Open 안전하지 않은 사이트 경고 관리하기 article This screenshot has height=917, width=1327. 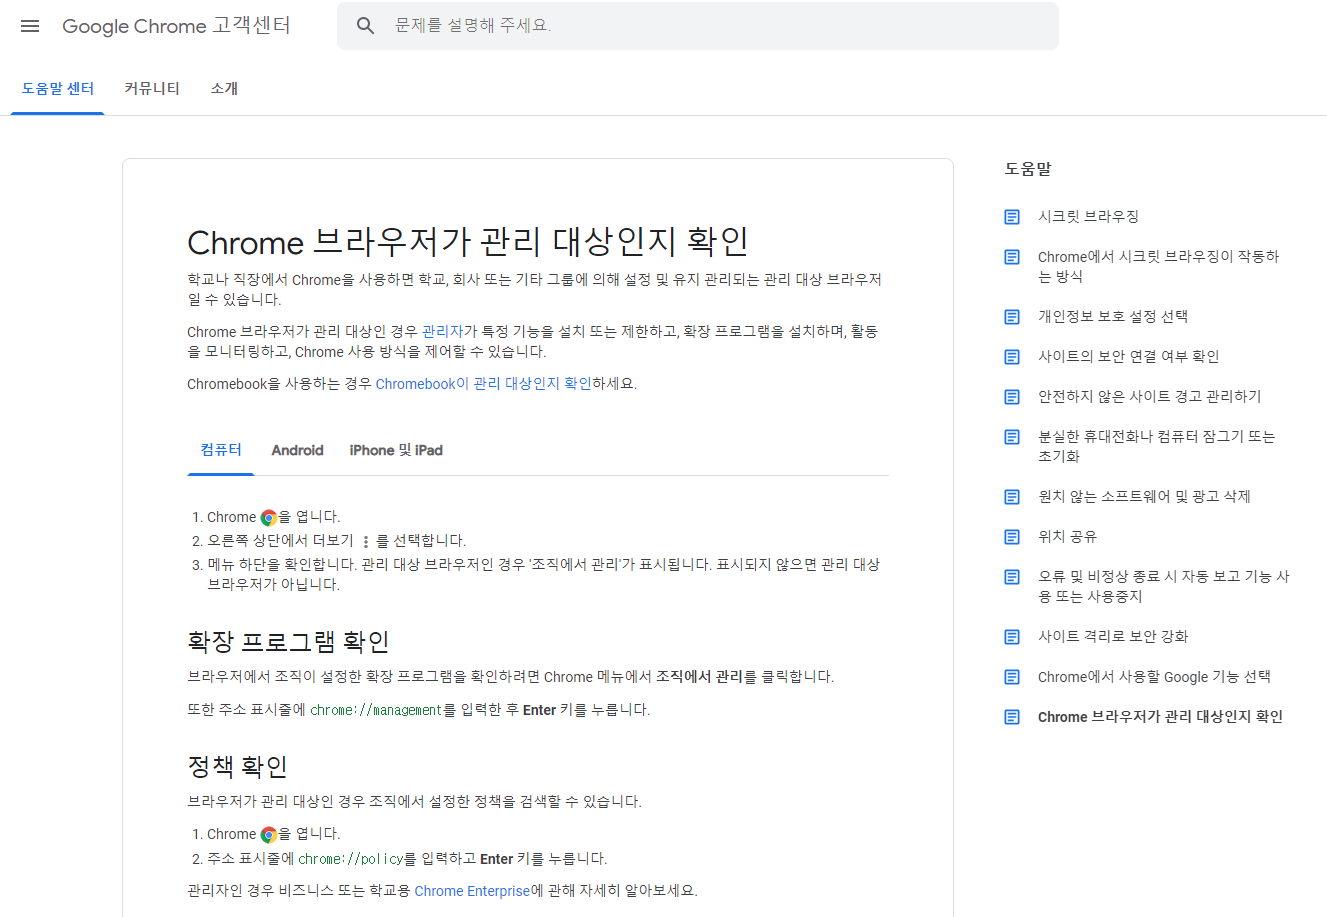(x=1149, y=396)
